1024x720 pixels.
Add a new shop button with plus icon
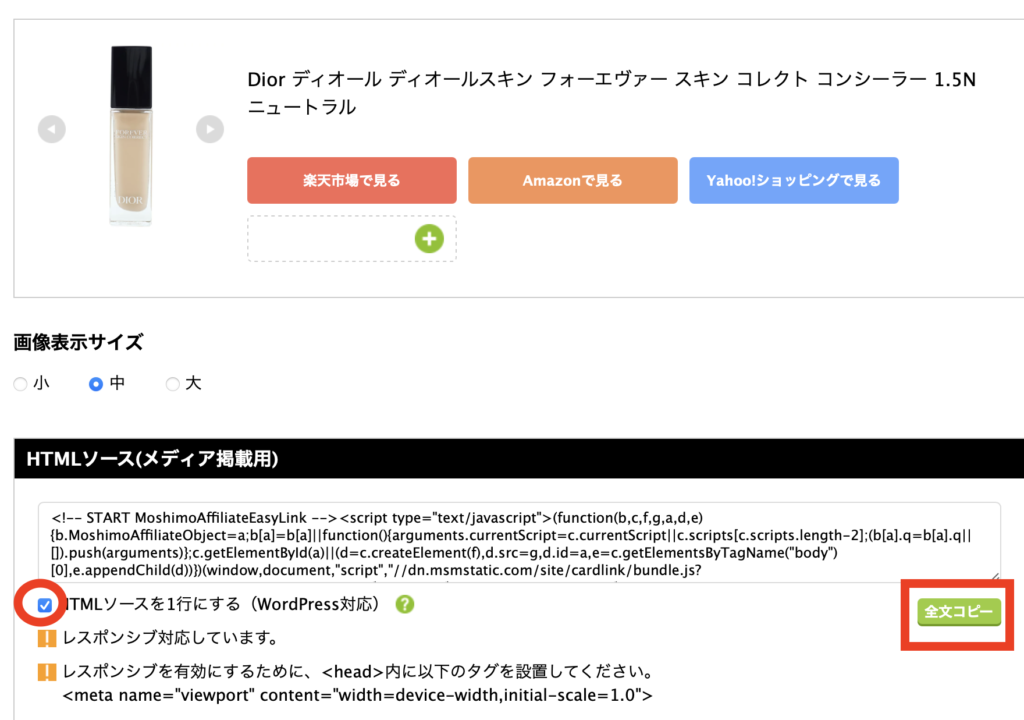pyautogui.click(x=429, y=238)
